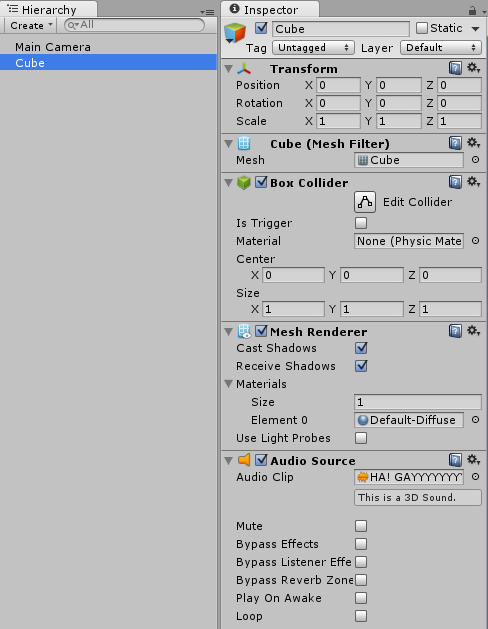Open the Box Collider gear settings menu
The height and width of the screenshot is (629, 488).
[473, 182]
